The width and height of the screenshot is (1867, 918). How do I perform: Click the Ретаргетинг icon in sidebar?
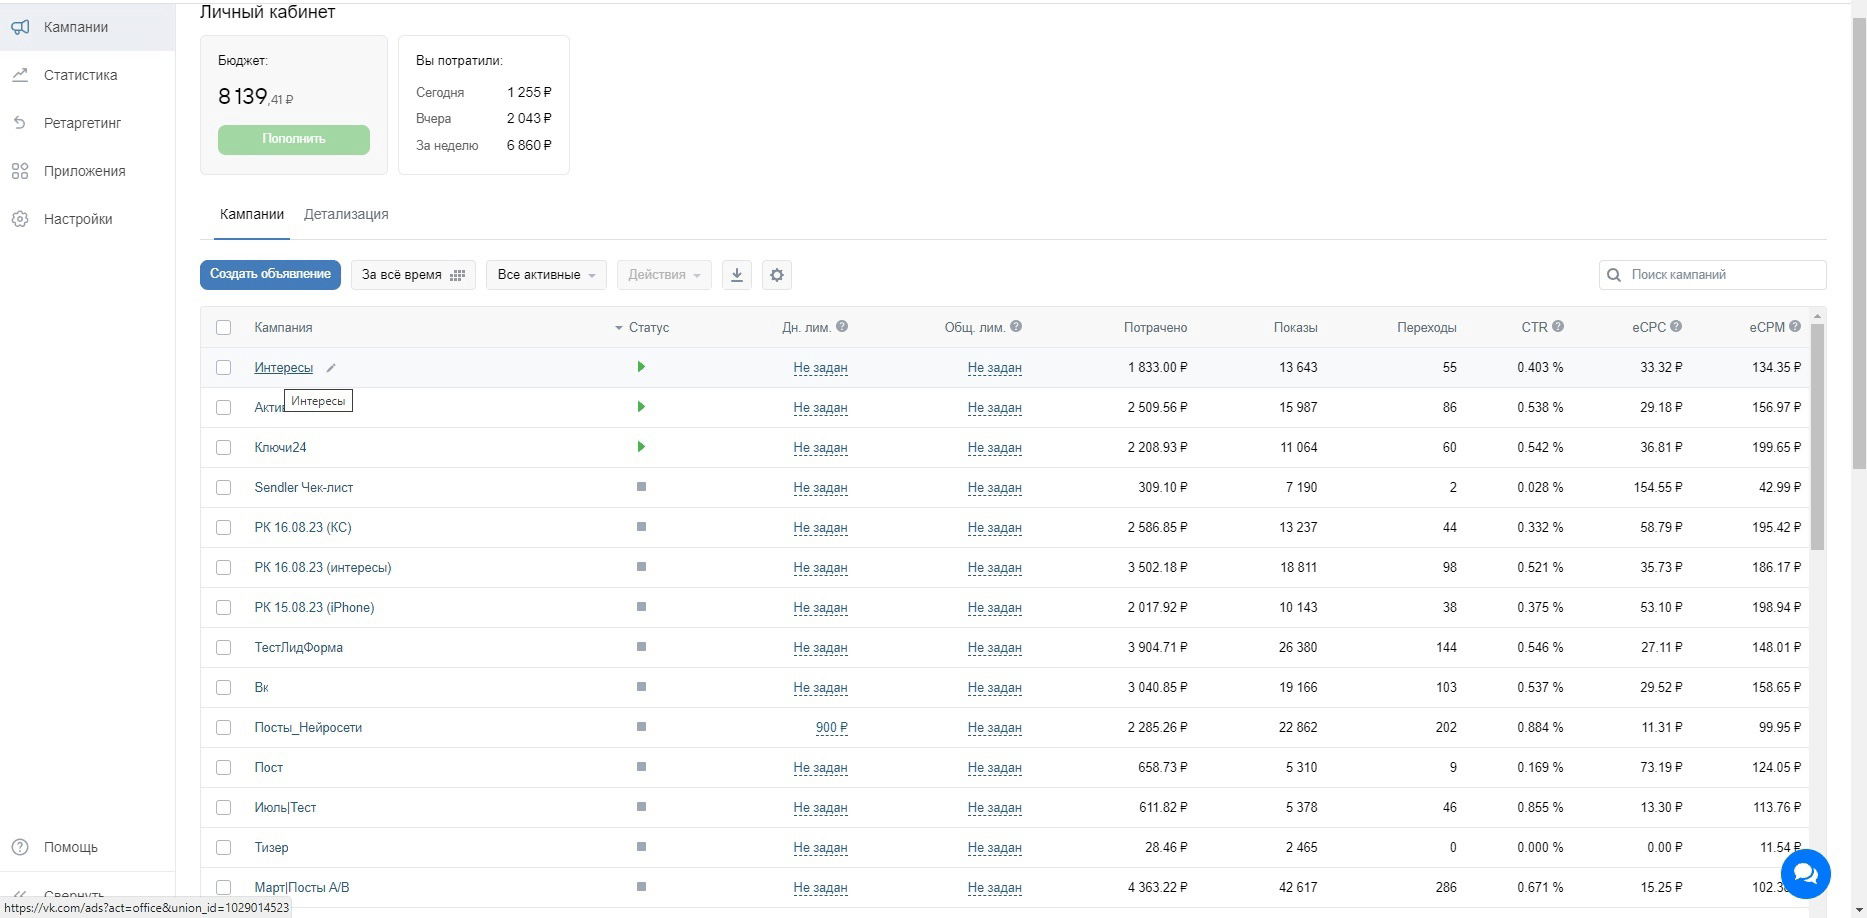[20, 123]
